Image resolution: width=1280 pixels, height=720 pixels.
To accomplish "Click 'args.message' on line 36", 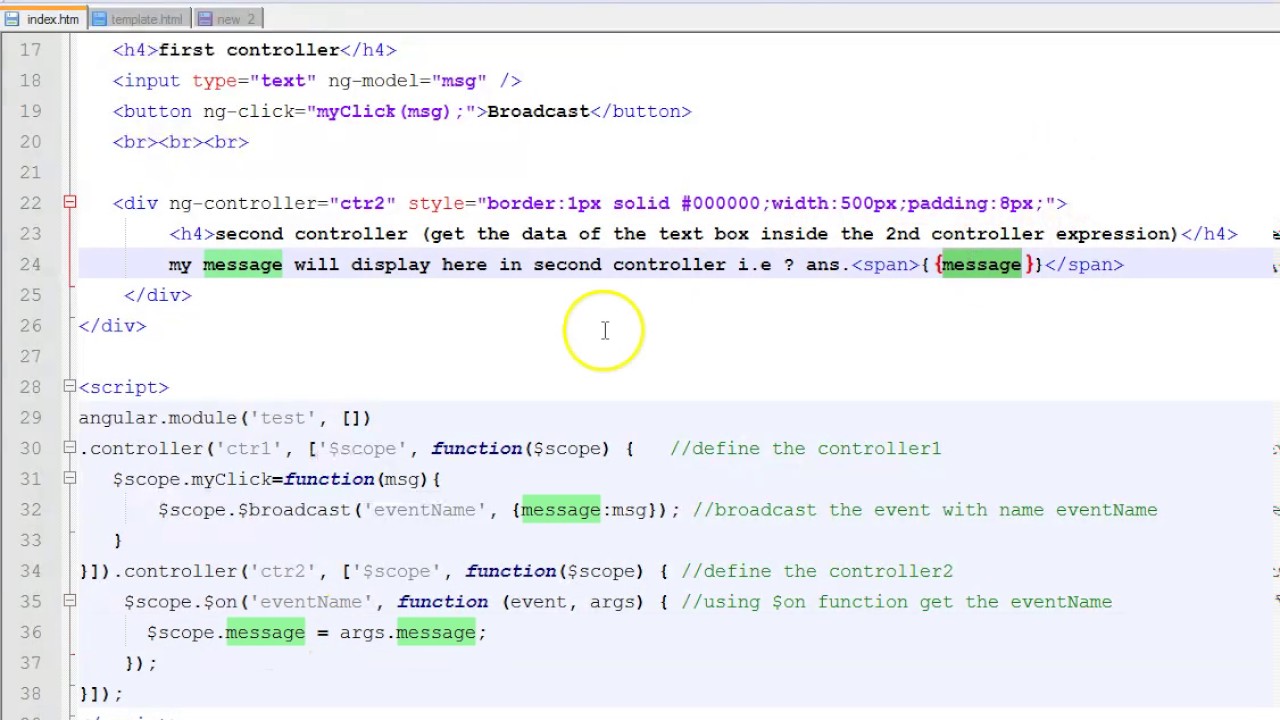I will pos(407,632).
